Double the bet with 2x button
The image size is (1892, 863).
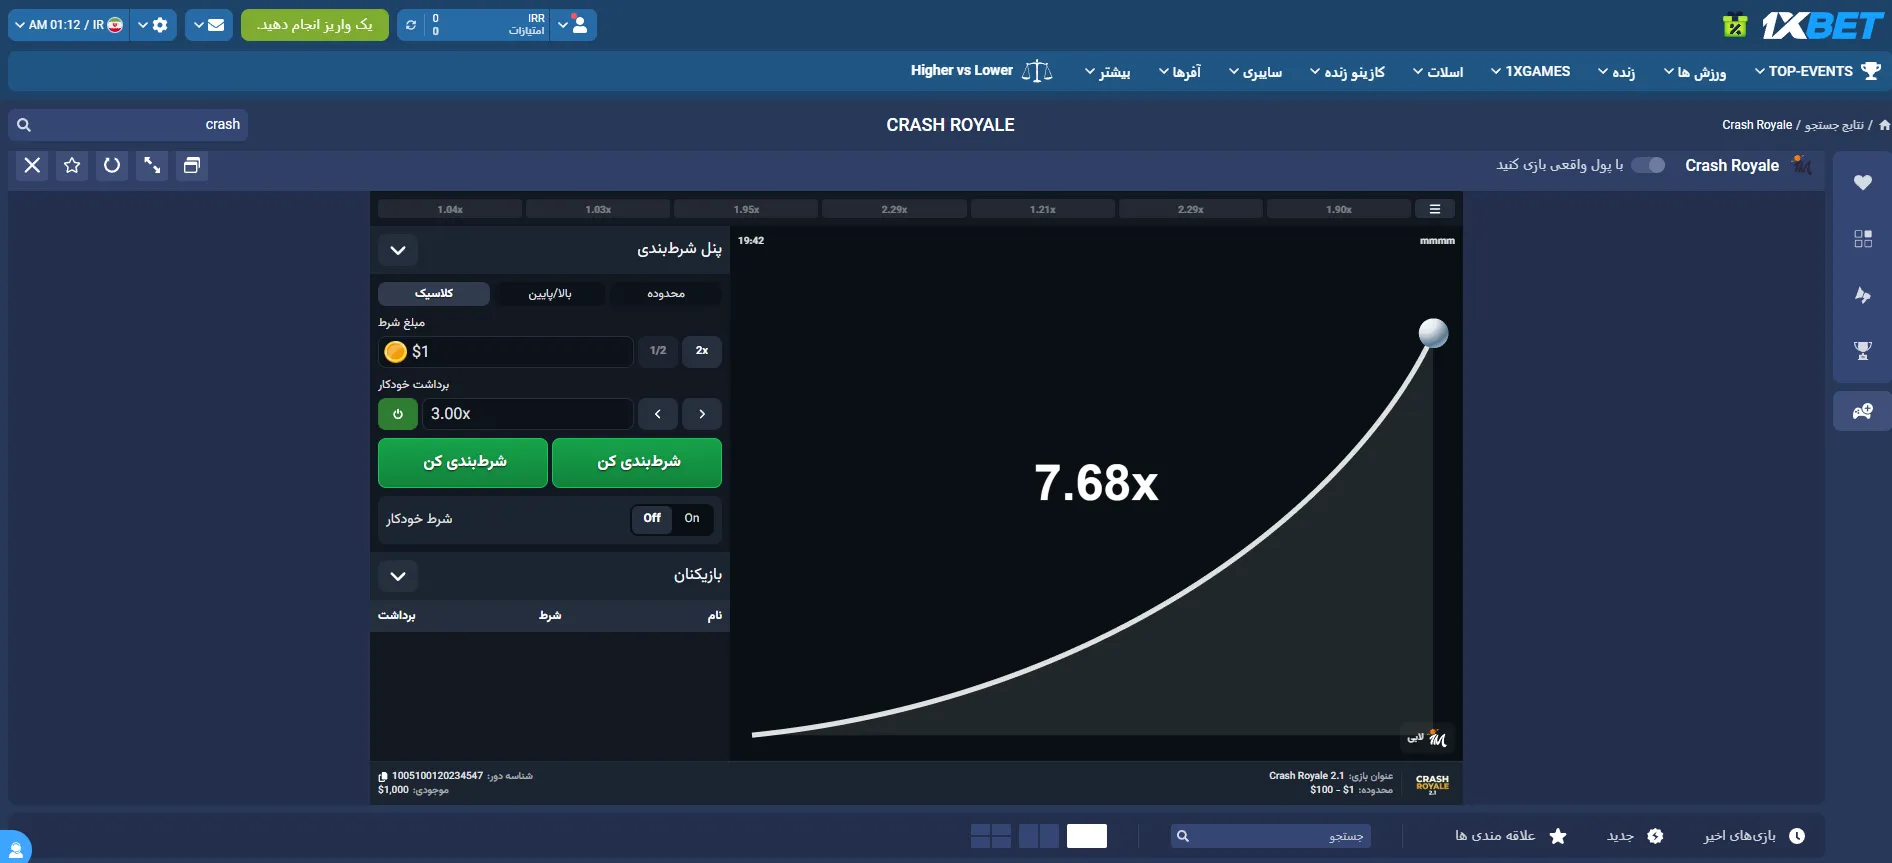702,351
